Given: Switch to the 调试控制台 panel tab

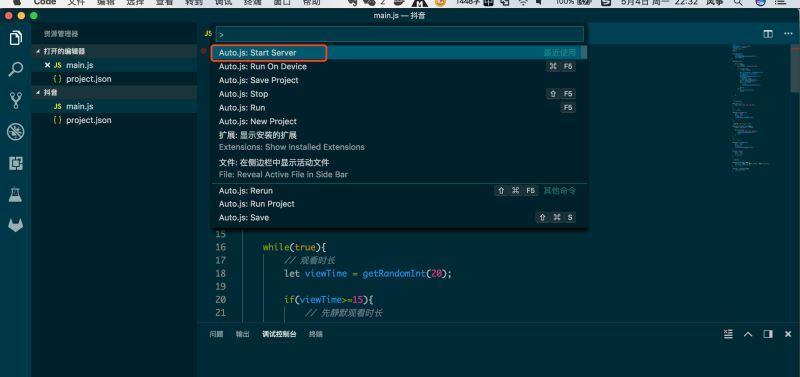Looking at the screenshot, I should click(279, 334).
